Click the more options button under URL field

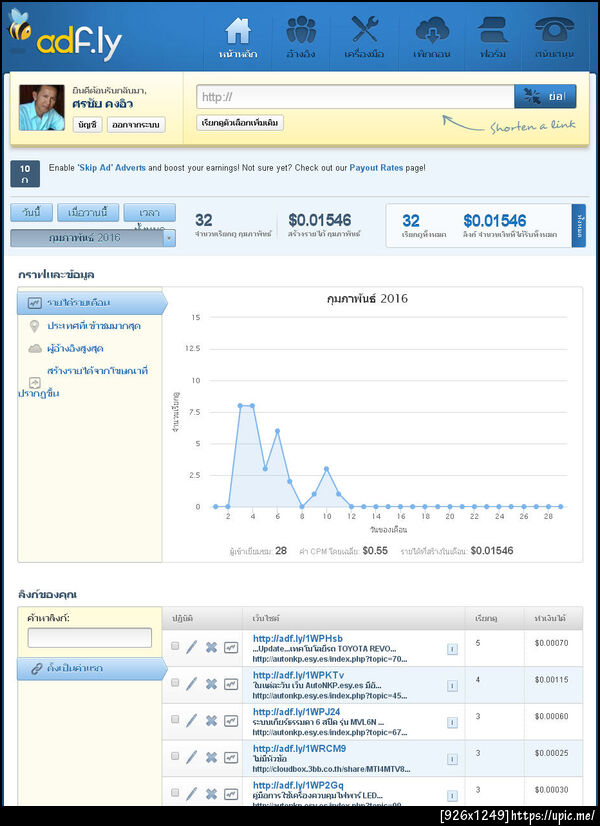tap(240, 123)
